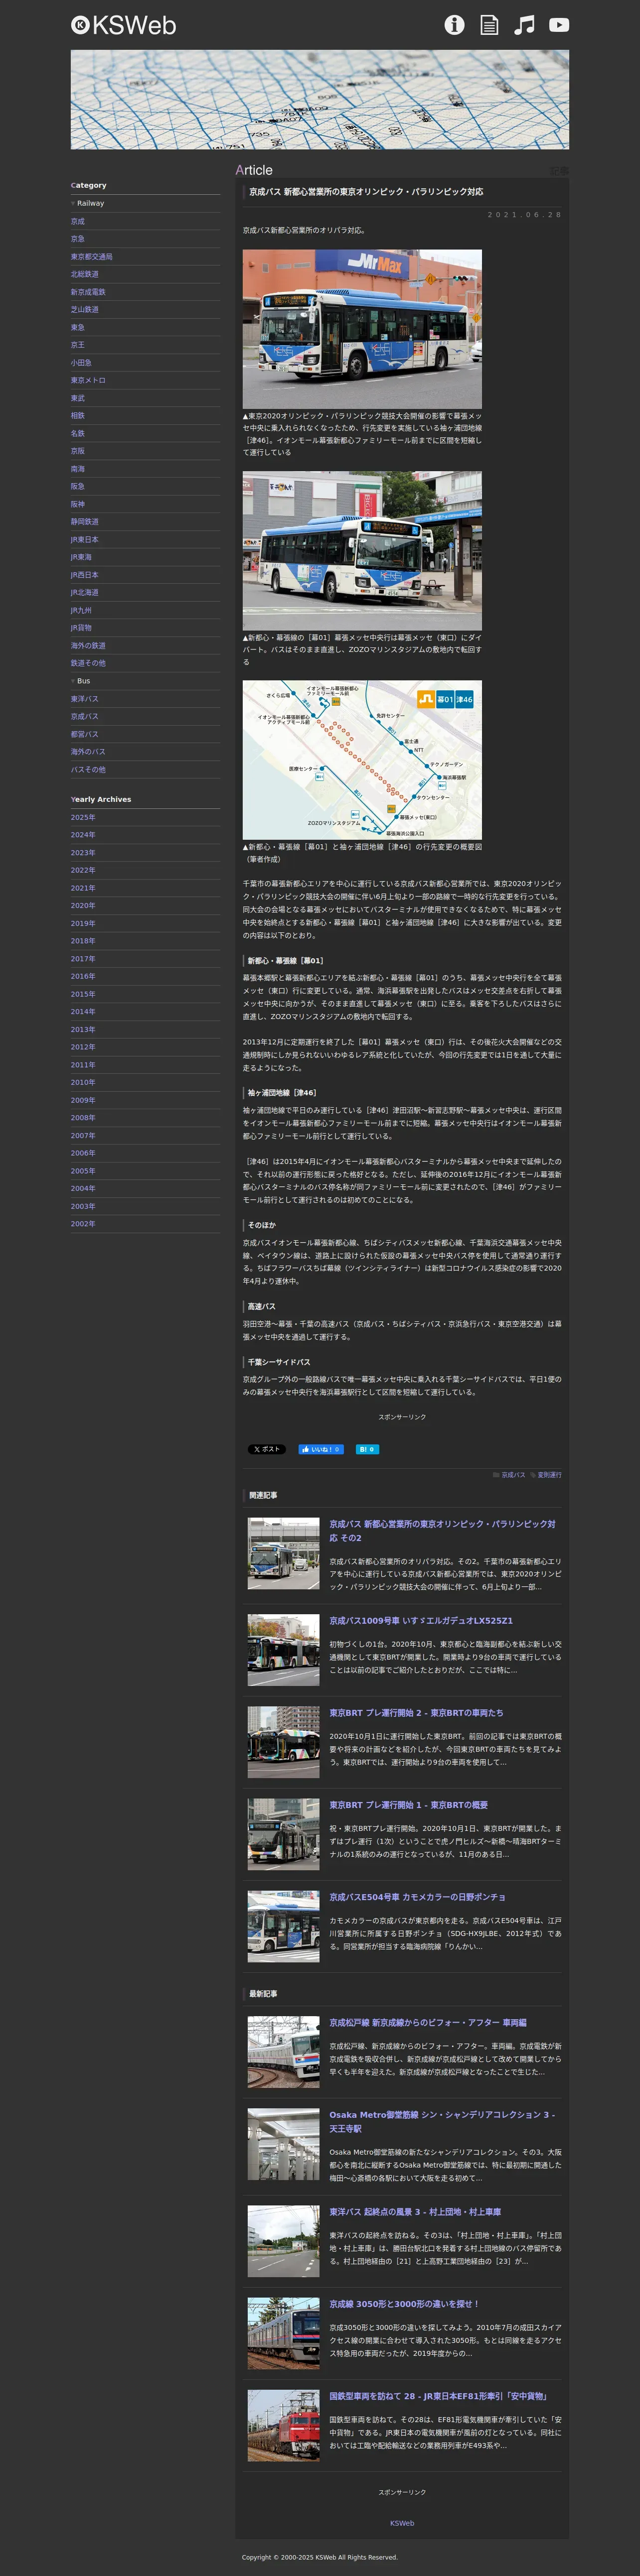
Task: Click the KSWeb footer link
Action: pos(402,2523)
